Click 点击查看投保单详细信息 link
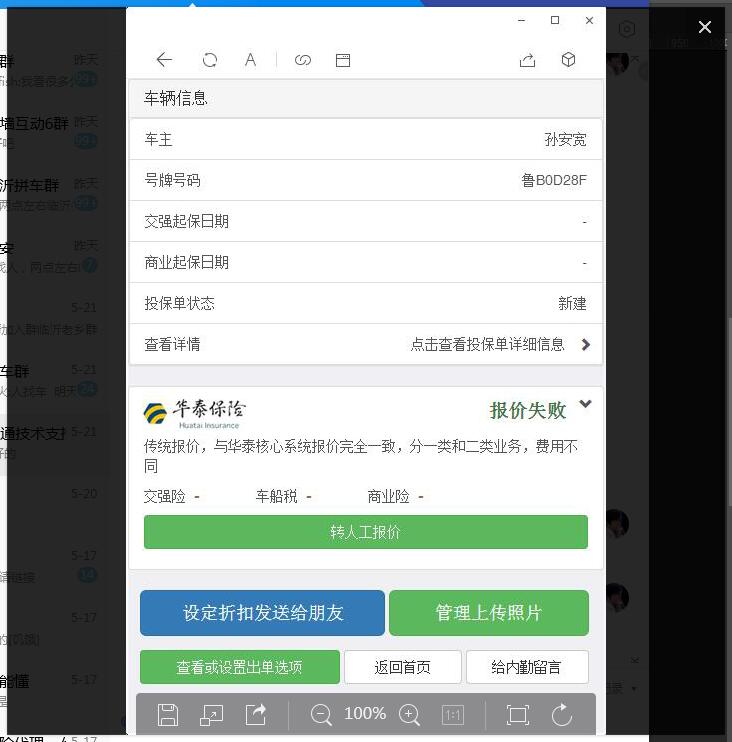Image resolution: width=732 pixels, height=742 pixels. [487, 344]
